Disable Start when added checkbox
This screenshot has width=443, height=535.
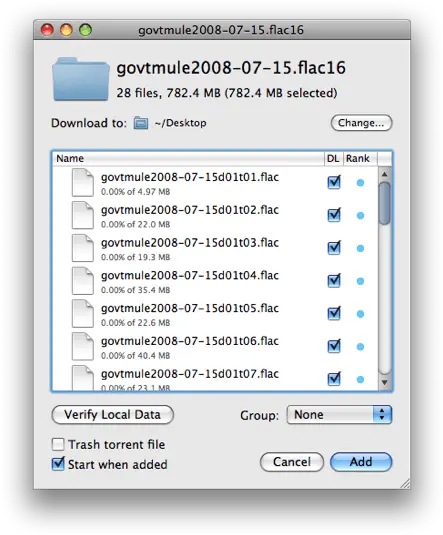(58, 464)
